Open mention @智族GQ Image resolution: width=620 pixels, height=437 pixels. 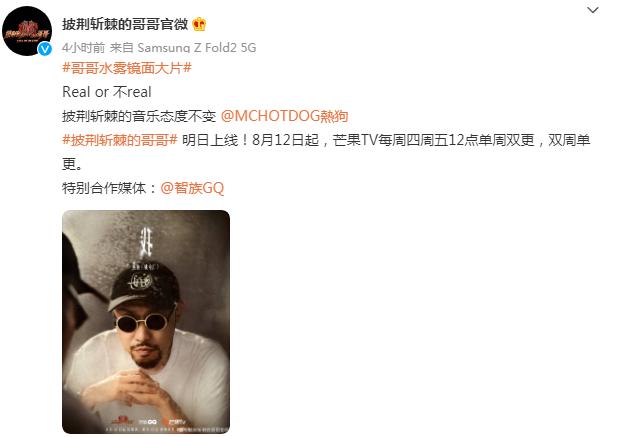[192, 188]
